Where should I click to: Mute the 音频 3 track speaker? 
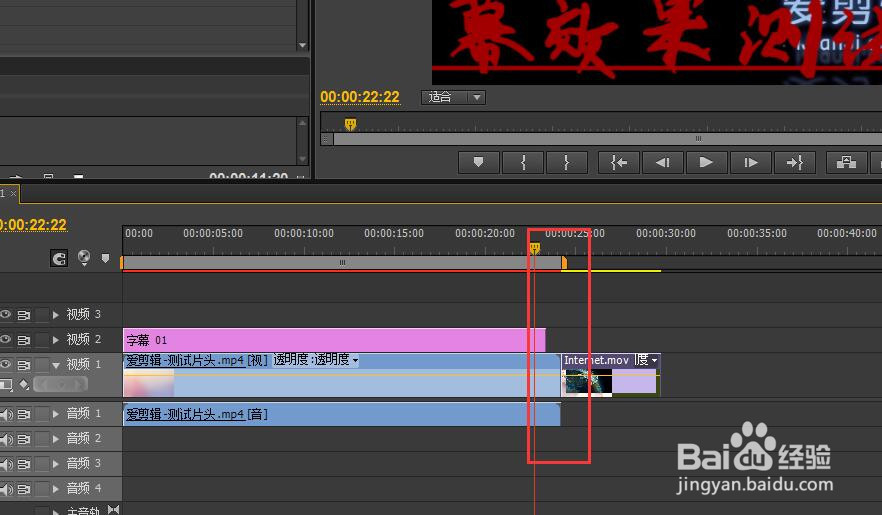pos(6,464)
